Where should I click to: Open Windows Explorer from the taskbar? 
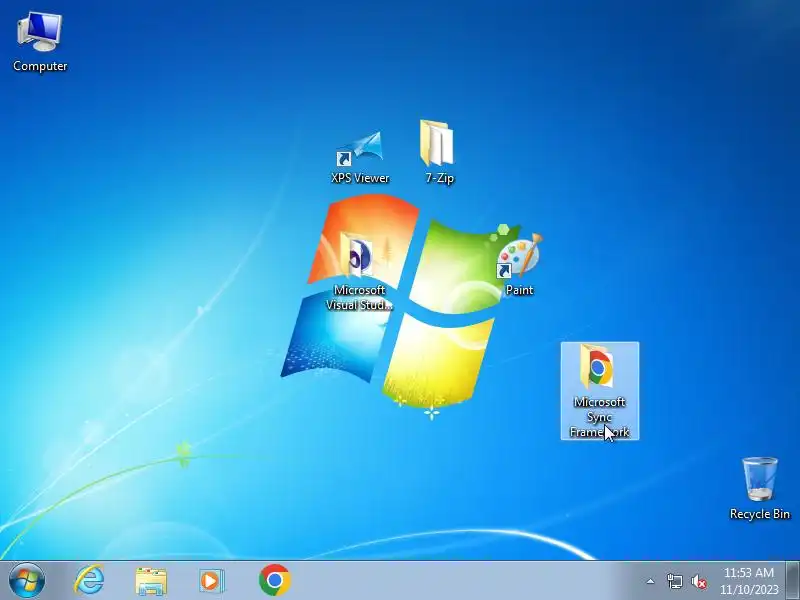pos(151,581)
